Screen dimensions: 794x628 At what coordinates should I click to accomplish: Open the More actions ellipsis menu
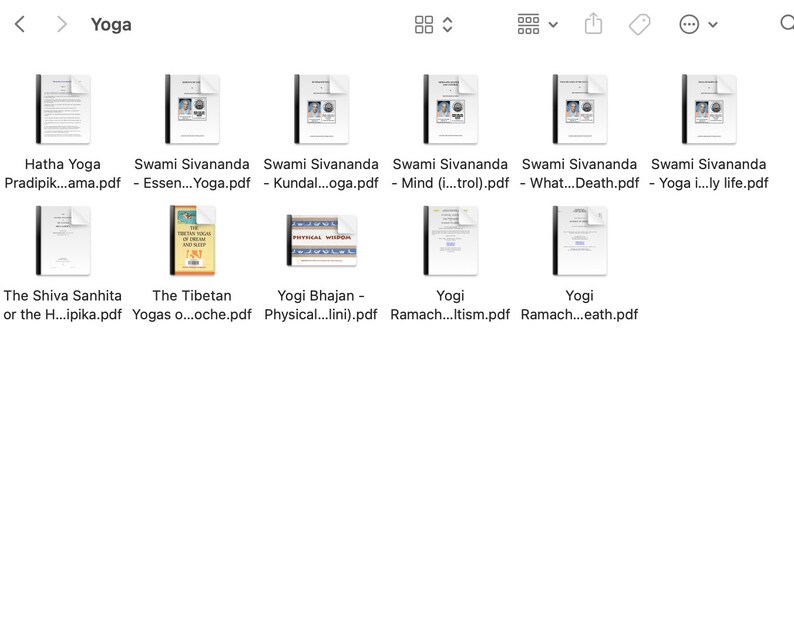(689, 24)
